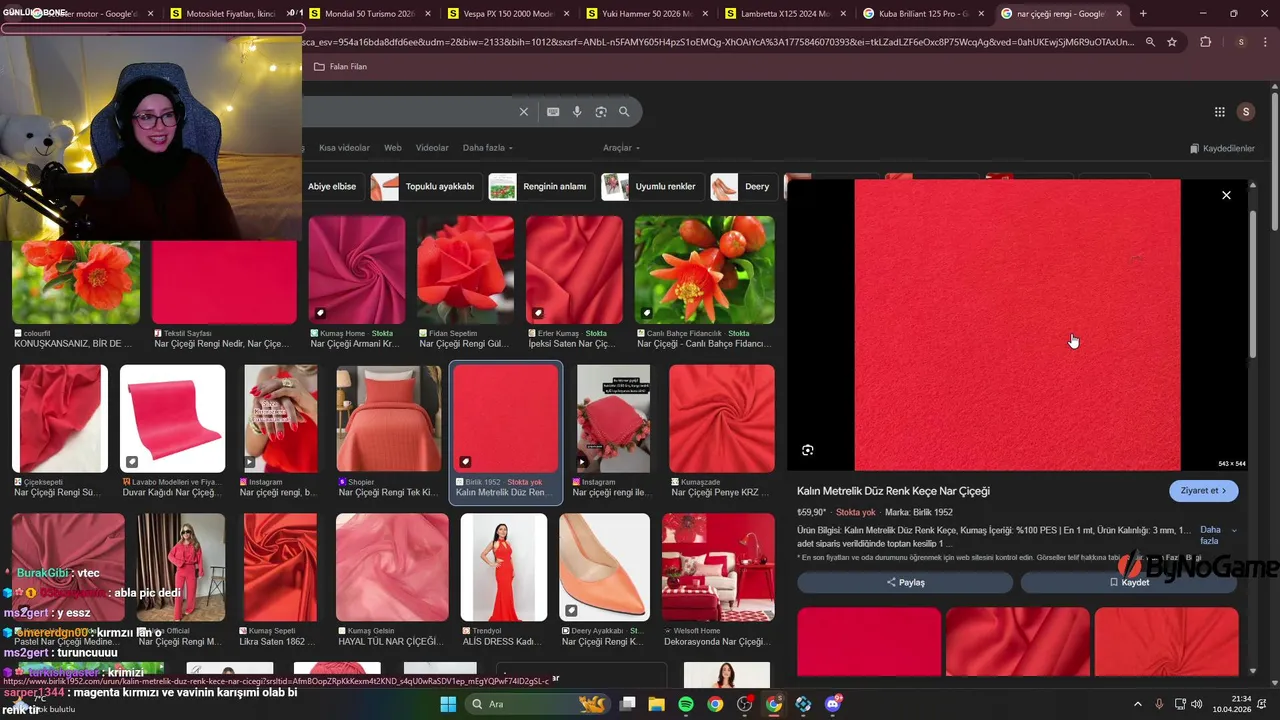This screenshot has width=1280, height=720.
Task: Open the Falan Filan bookmarks folder
Action: tap(341, 66)
